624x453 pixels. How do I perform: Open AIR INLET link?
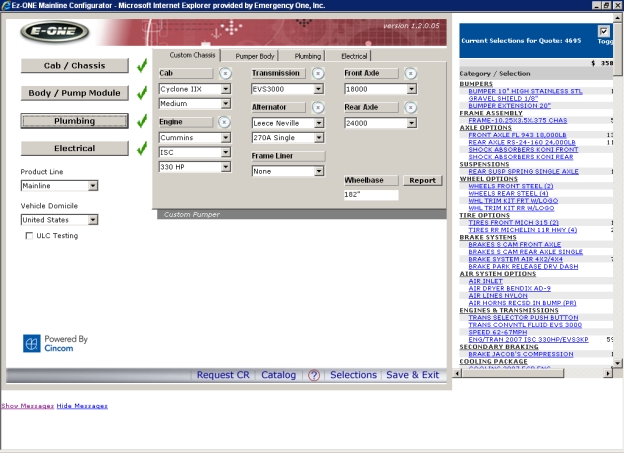[x=486, y=281]
